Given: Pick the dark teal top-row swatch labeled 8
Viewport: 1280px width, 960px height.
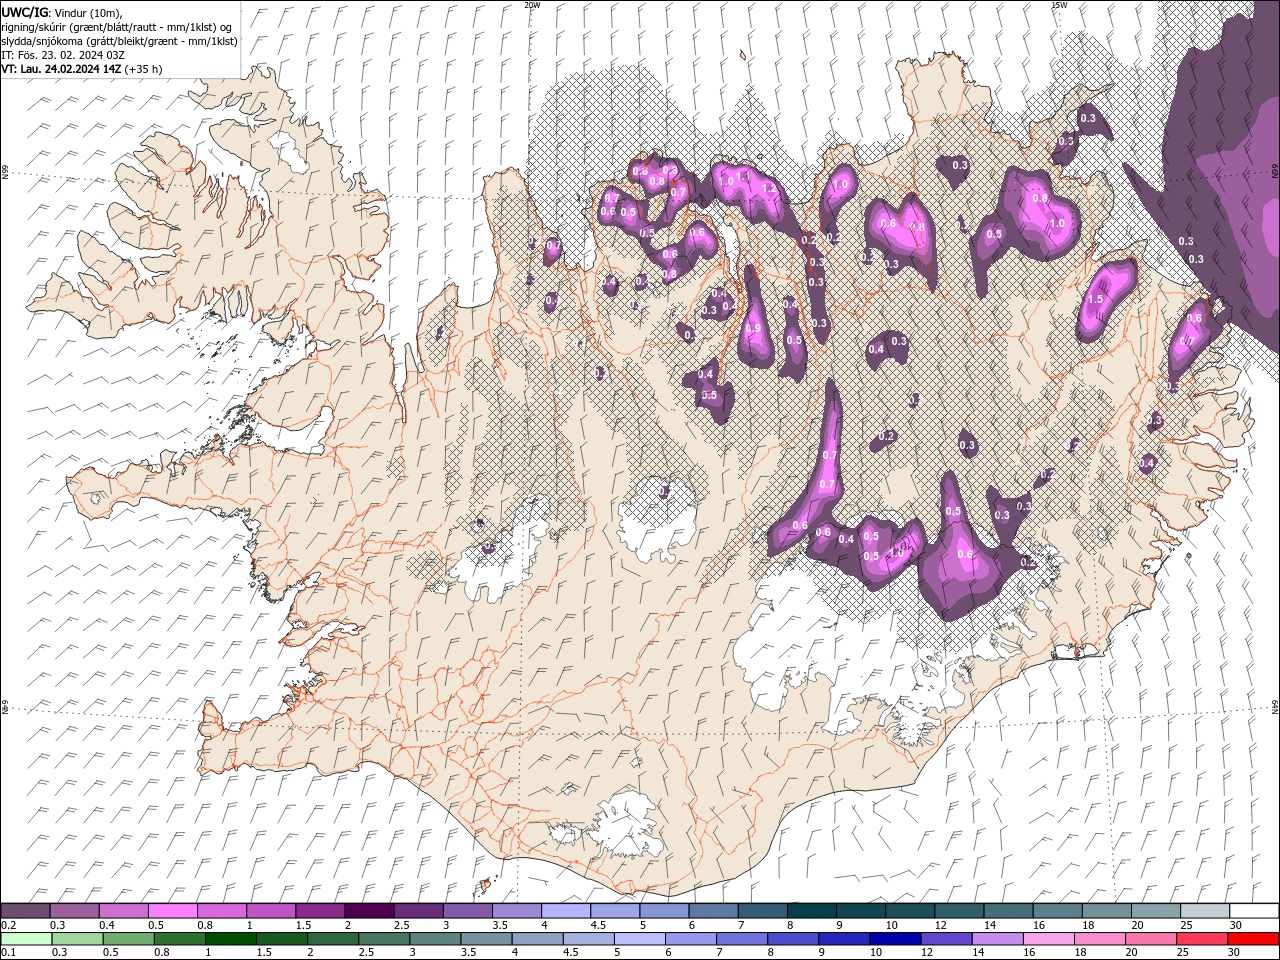Looking at the screenshot, I should pos(810,911).
